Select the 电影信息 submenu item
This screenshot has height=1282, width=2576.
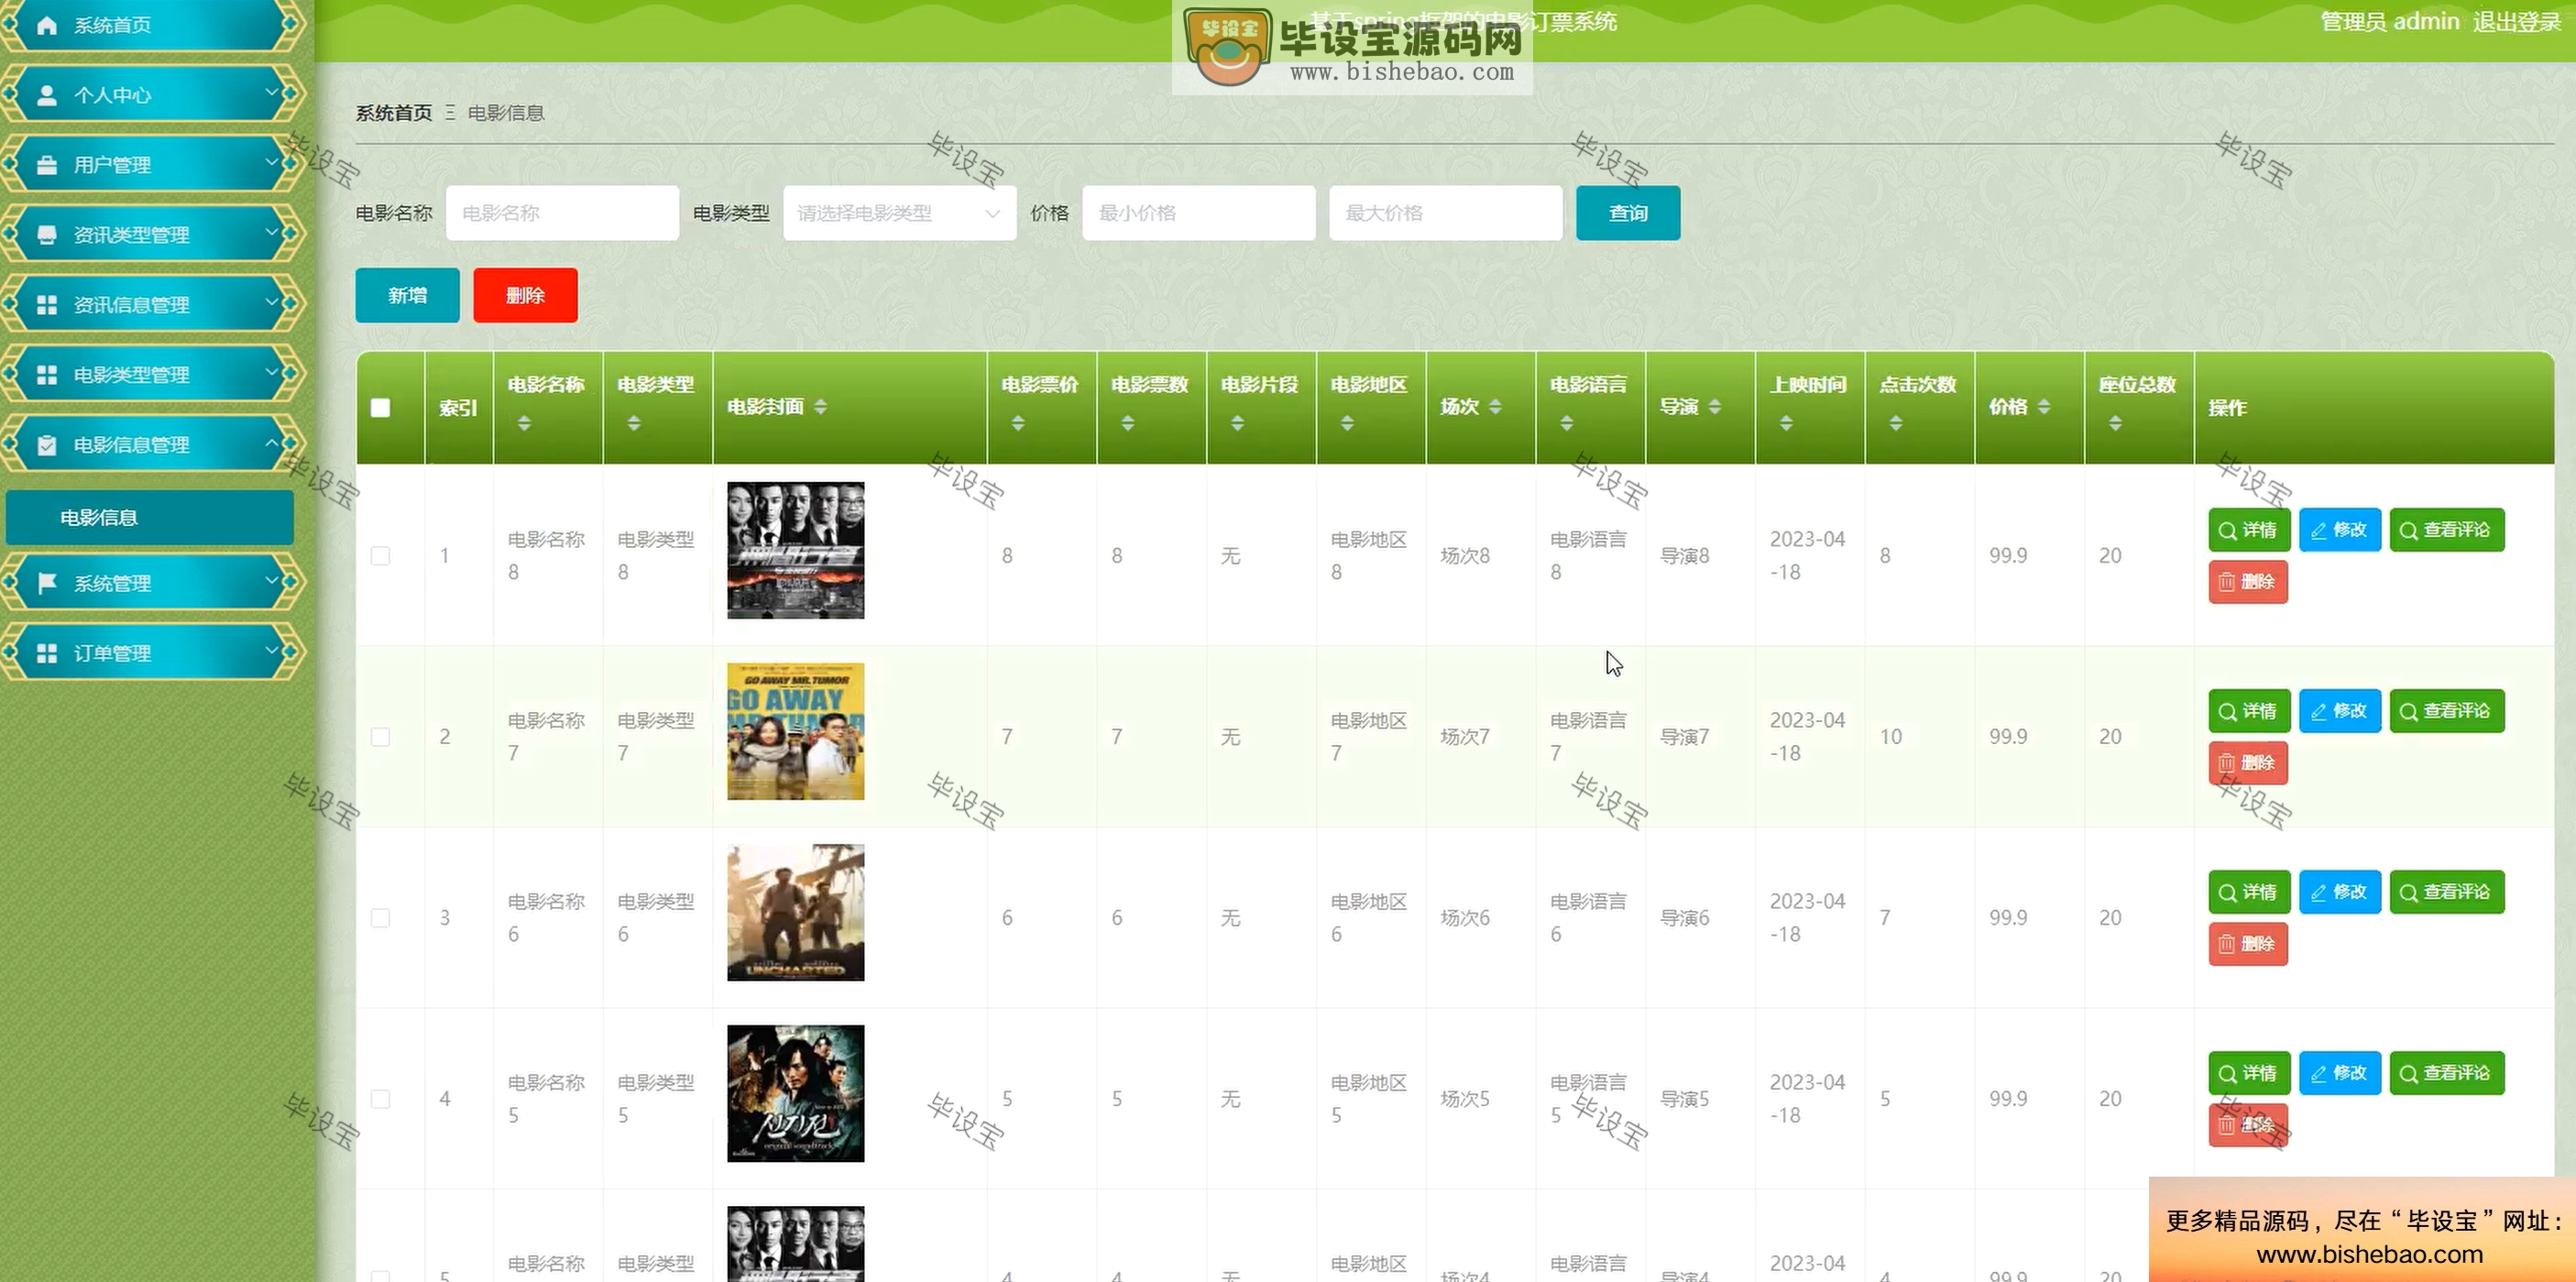click(x=150, y=517)
